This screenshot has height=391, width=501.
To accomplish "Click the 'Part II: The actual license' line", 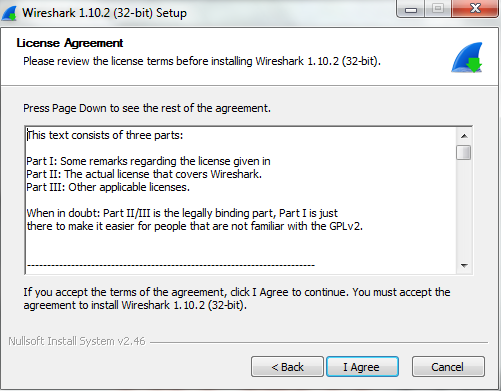I will (144, 174).
